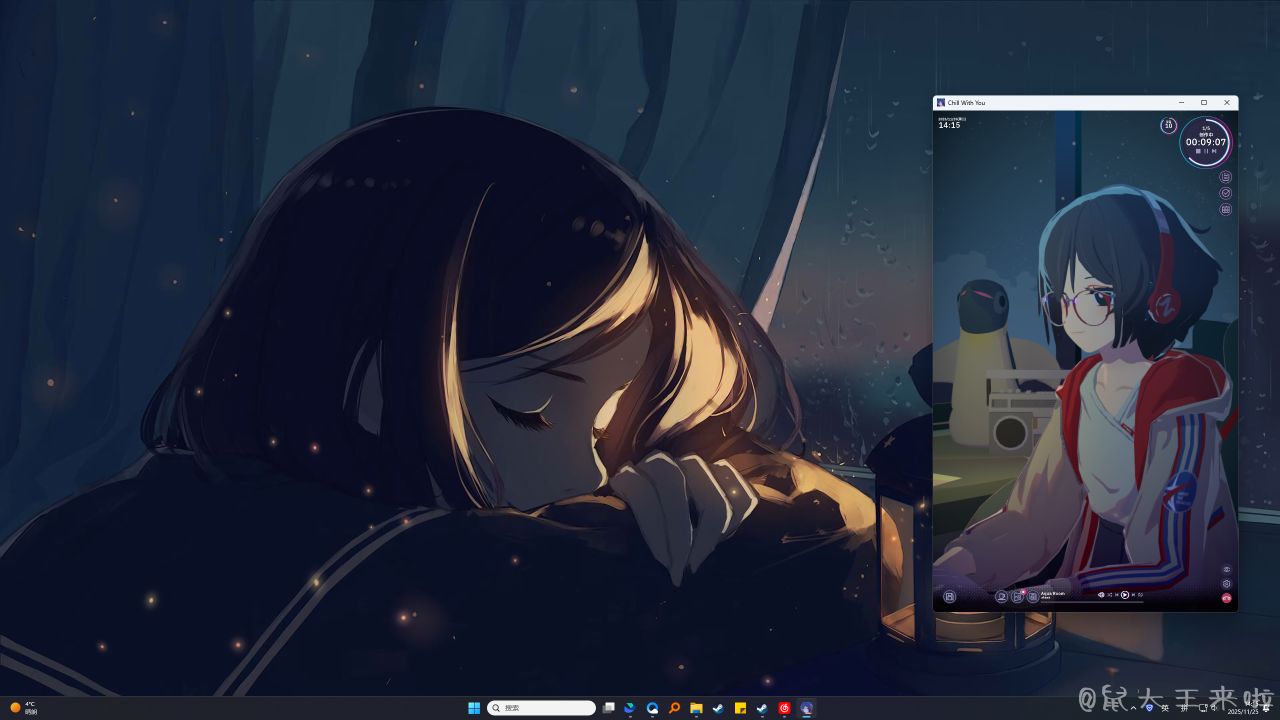Stop the pomodoro timer with the square button
This screenshot has height=720, width=1280.
1198,151
